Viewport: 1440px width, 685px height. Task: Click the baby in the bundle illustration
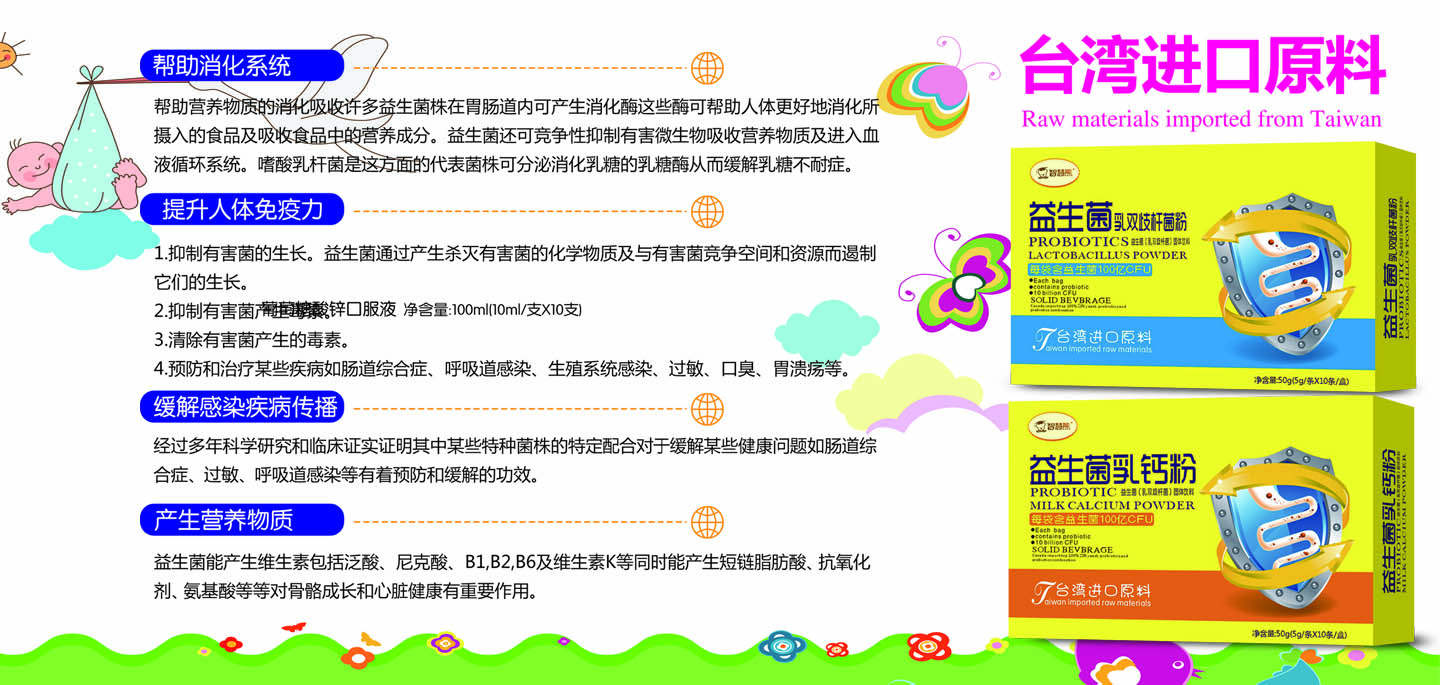point(40,165)
